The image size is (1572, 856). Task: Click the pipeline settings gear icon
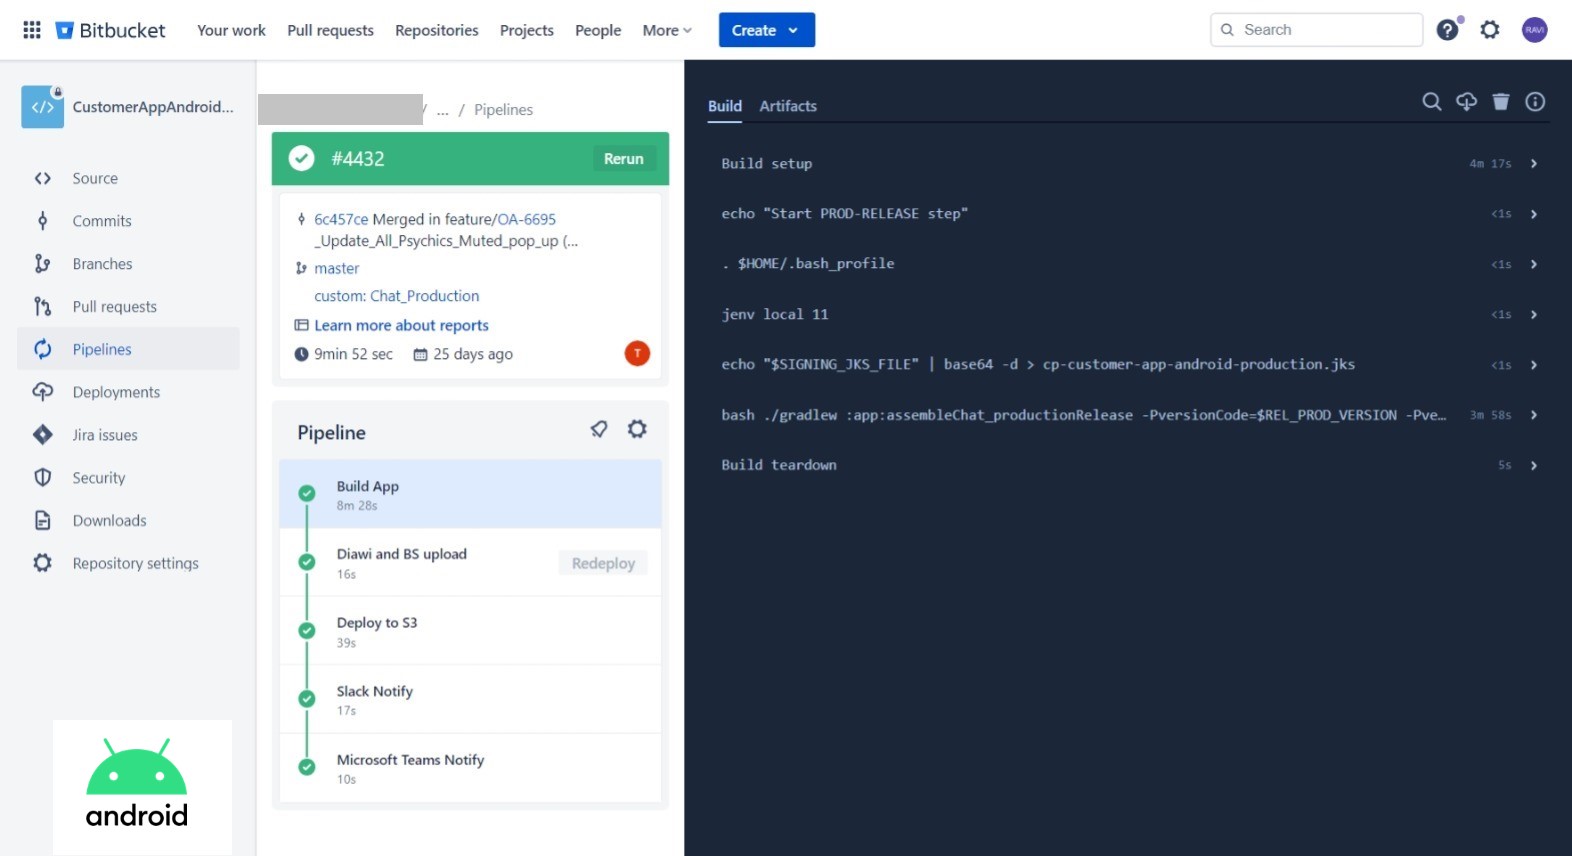point(637,430)
